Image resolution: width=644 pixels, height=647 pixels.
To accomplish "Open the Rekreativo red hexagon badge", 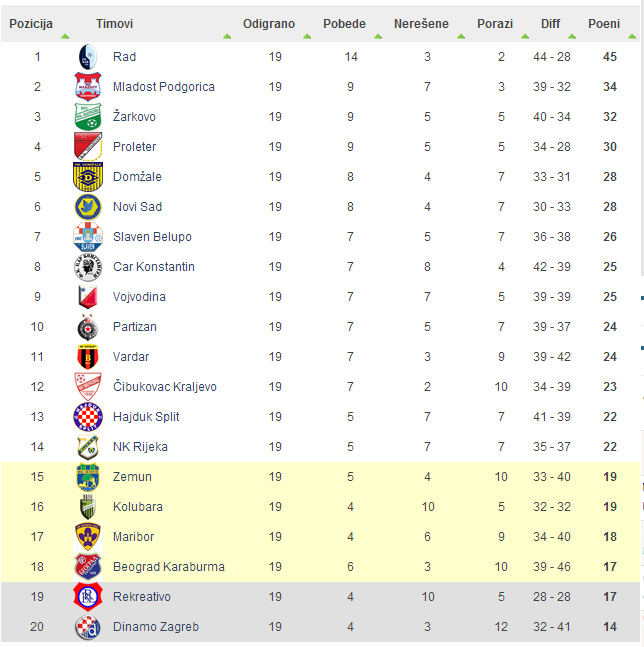I will pos(88,597).
